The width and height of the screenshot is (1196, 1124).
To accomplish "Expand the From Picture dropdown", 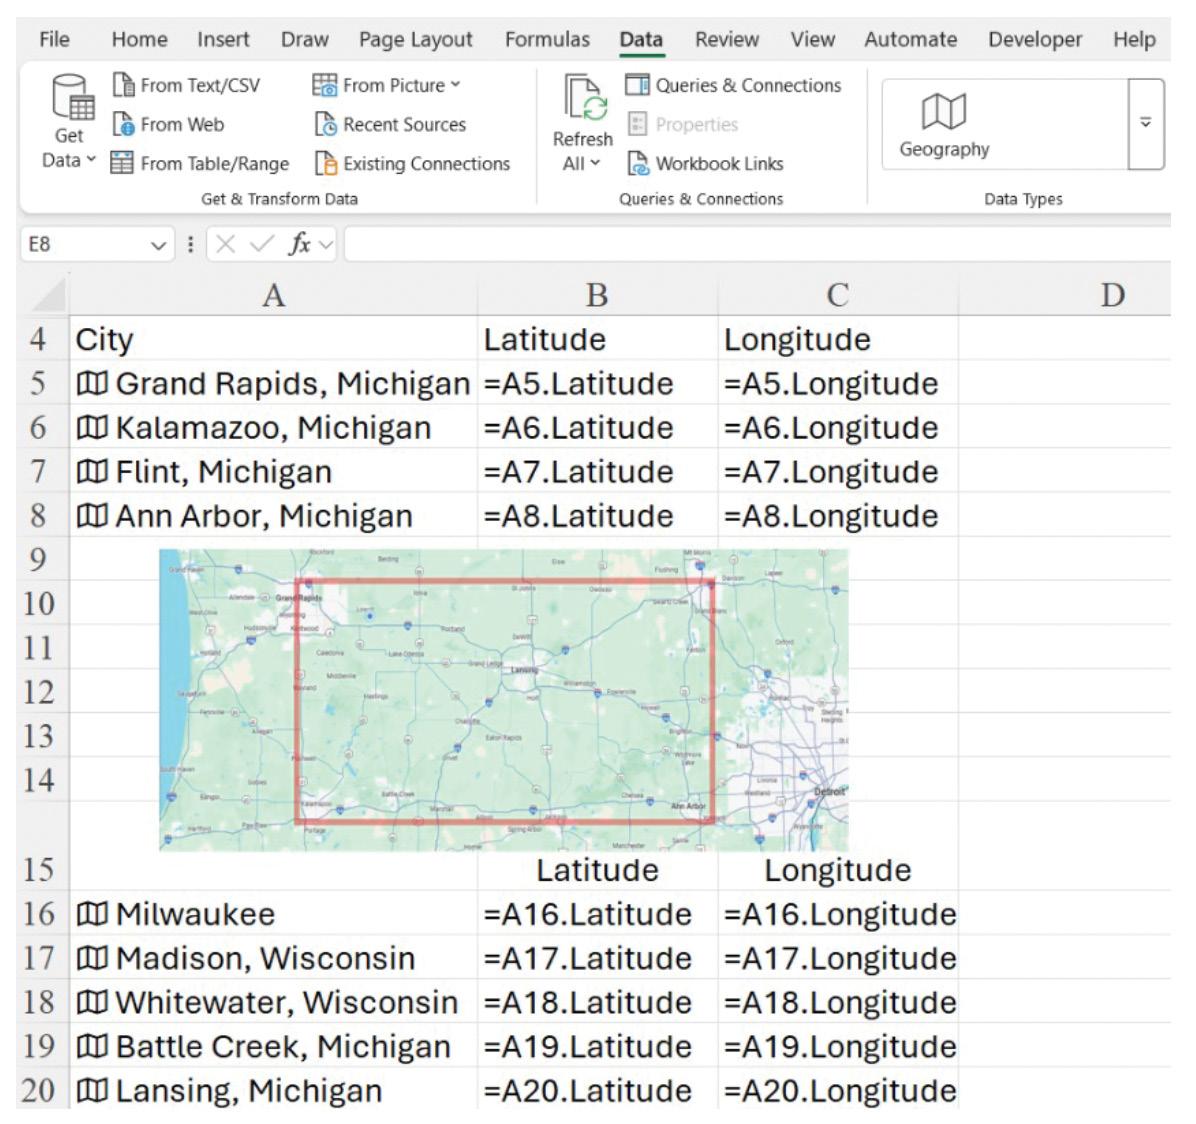I will pyautogui.click(x=455, y=85).
